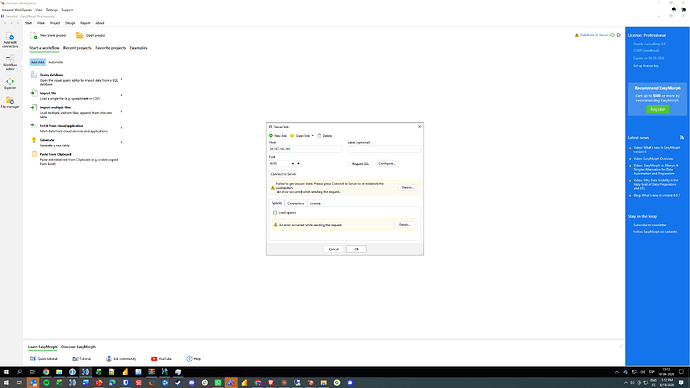Click the search icon in inner taskbar
The height and width of the screenshot is (388, 690).
pos(19,372)
